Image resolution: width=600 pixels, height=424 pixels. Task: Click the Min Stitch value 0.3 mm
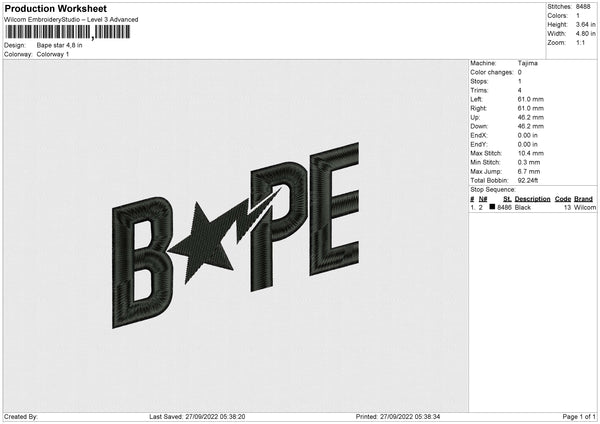529,162
